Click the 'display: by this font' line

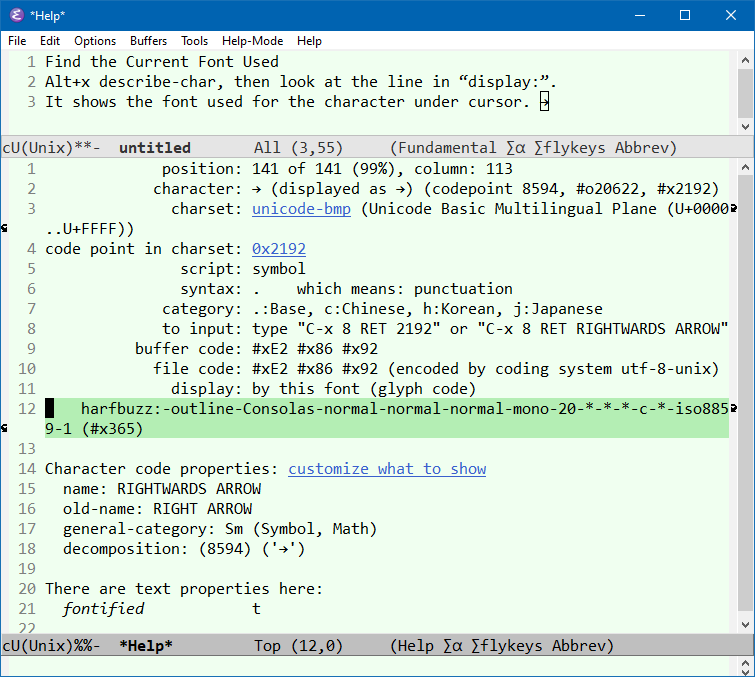[x=323, y=389]
